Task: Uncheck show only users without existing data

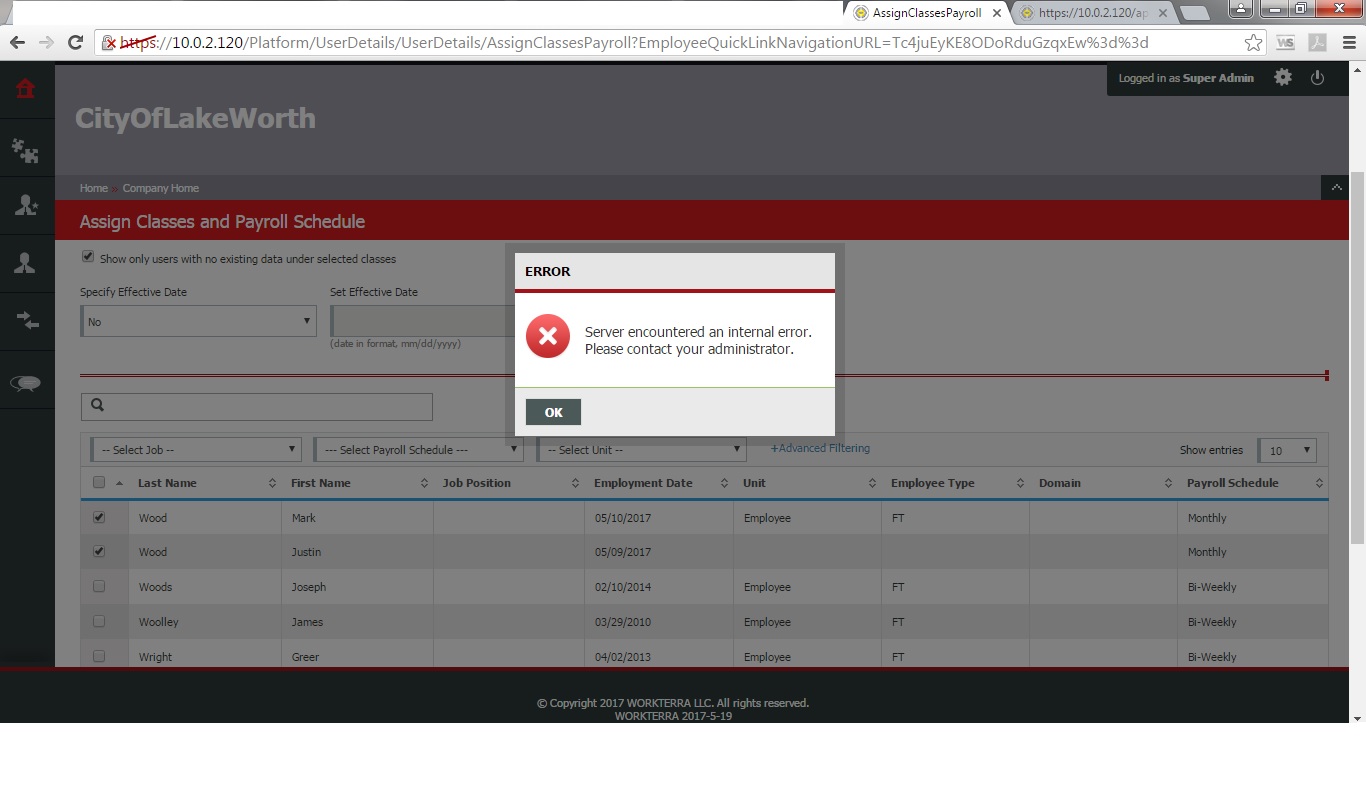Action: pyautogui.click(x=88, y=257)
